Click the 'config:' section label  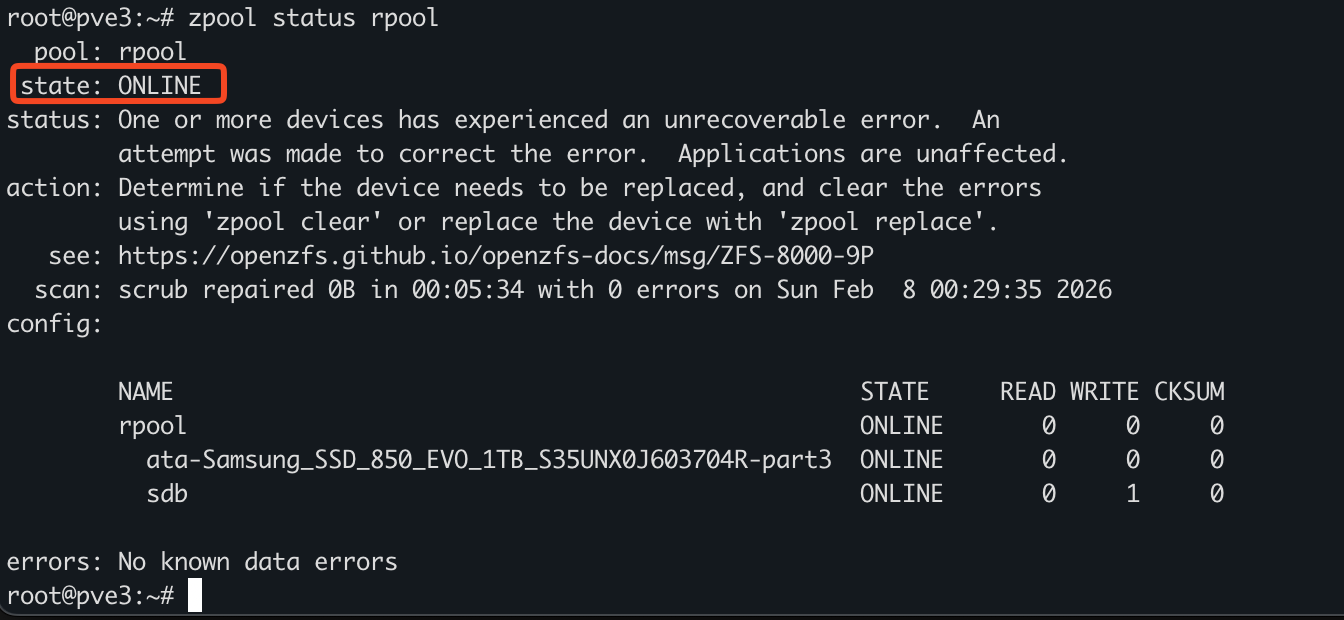(54, 324)
